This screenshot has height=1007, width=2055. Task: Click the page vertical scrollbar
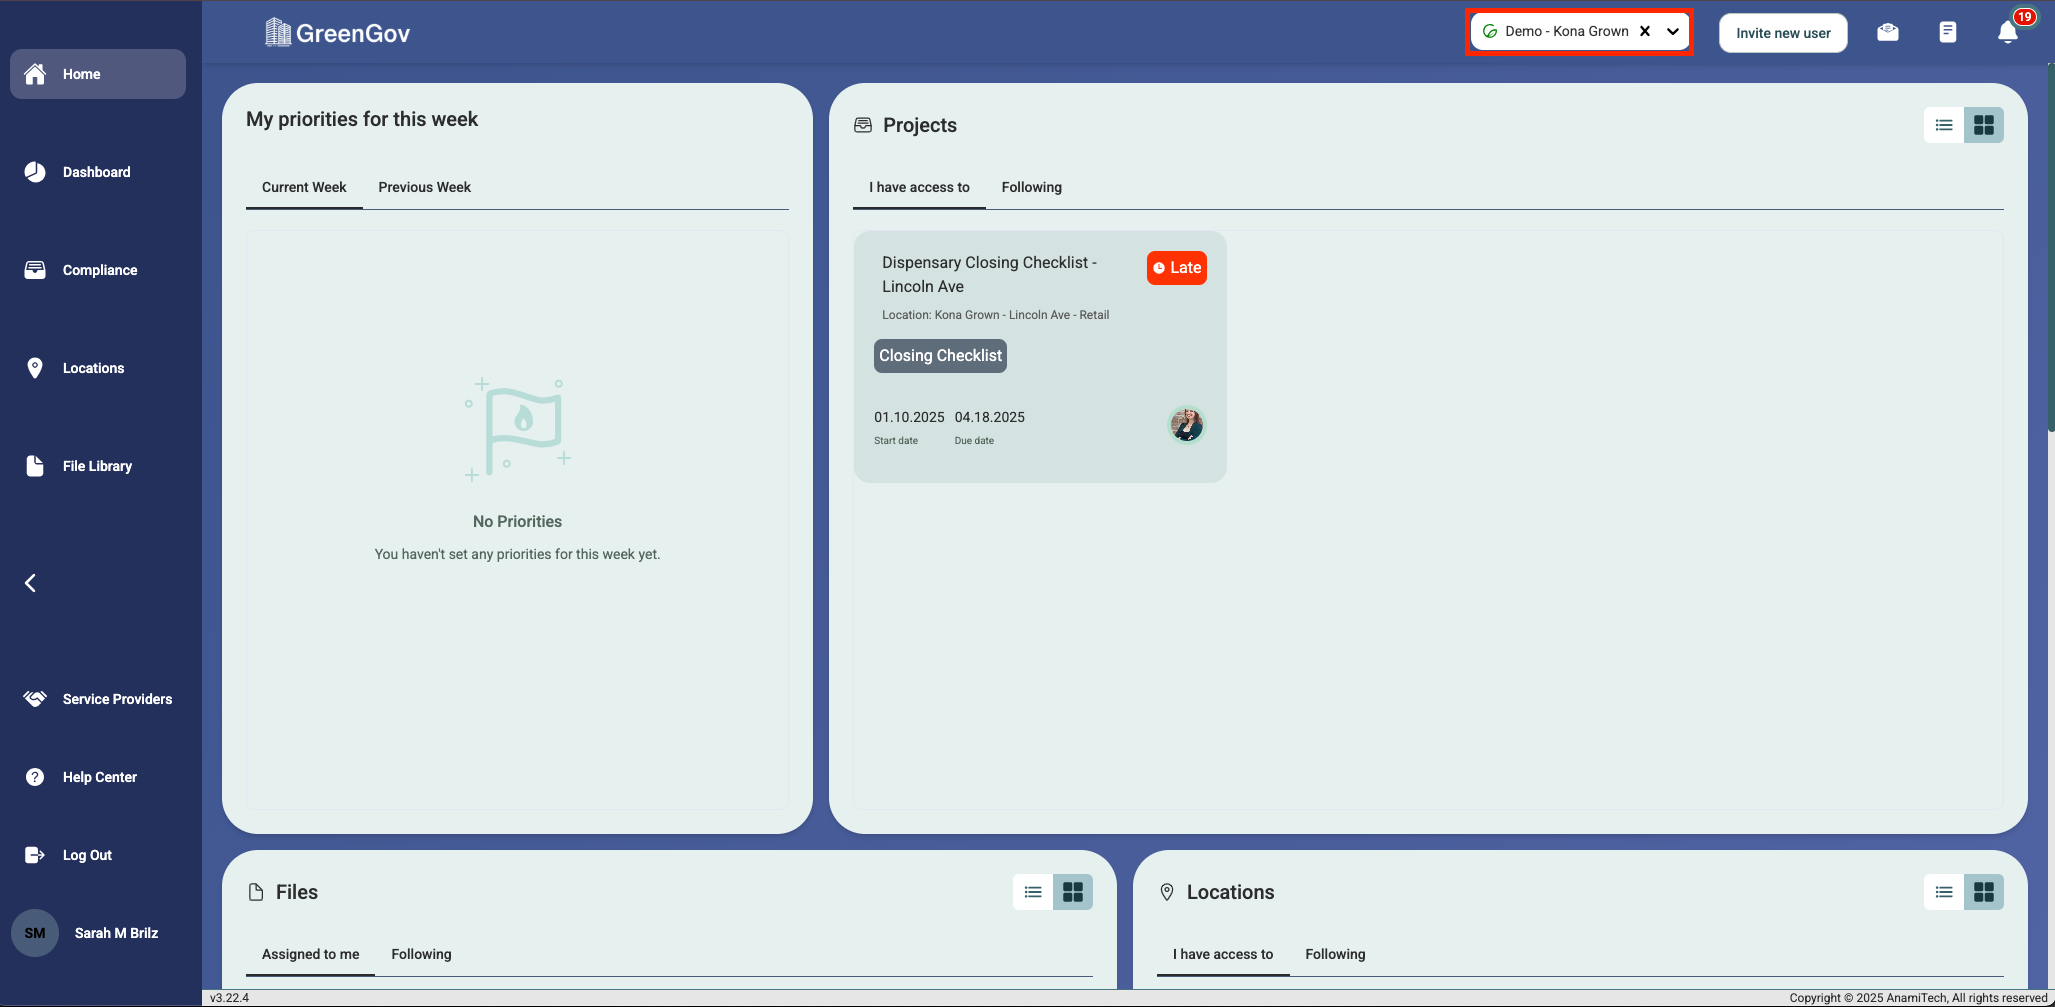pyautogui.click(x=2051, y=250)
